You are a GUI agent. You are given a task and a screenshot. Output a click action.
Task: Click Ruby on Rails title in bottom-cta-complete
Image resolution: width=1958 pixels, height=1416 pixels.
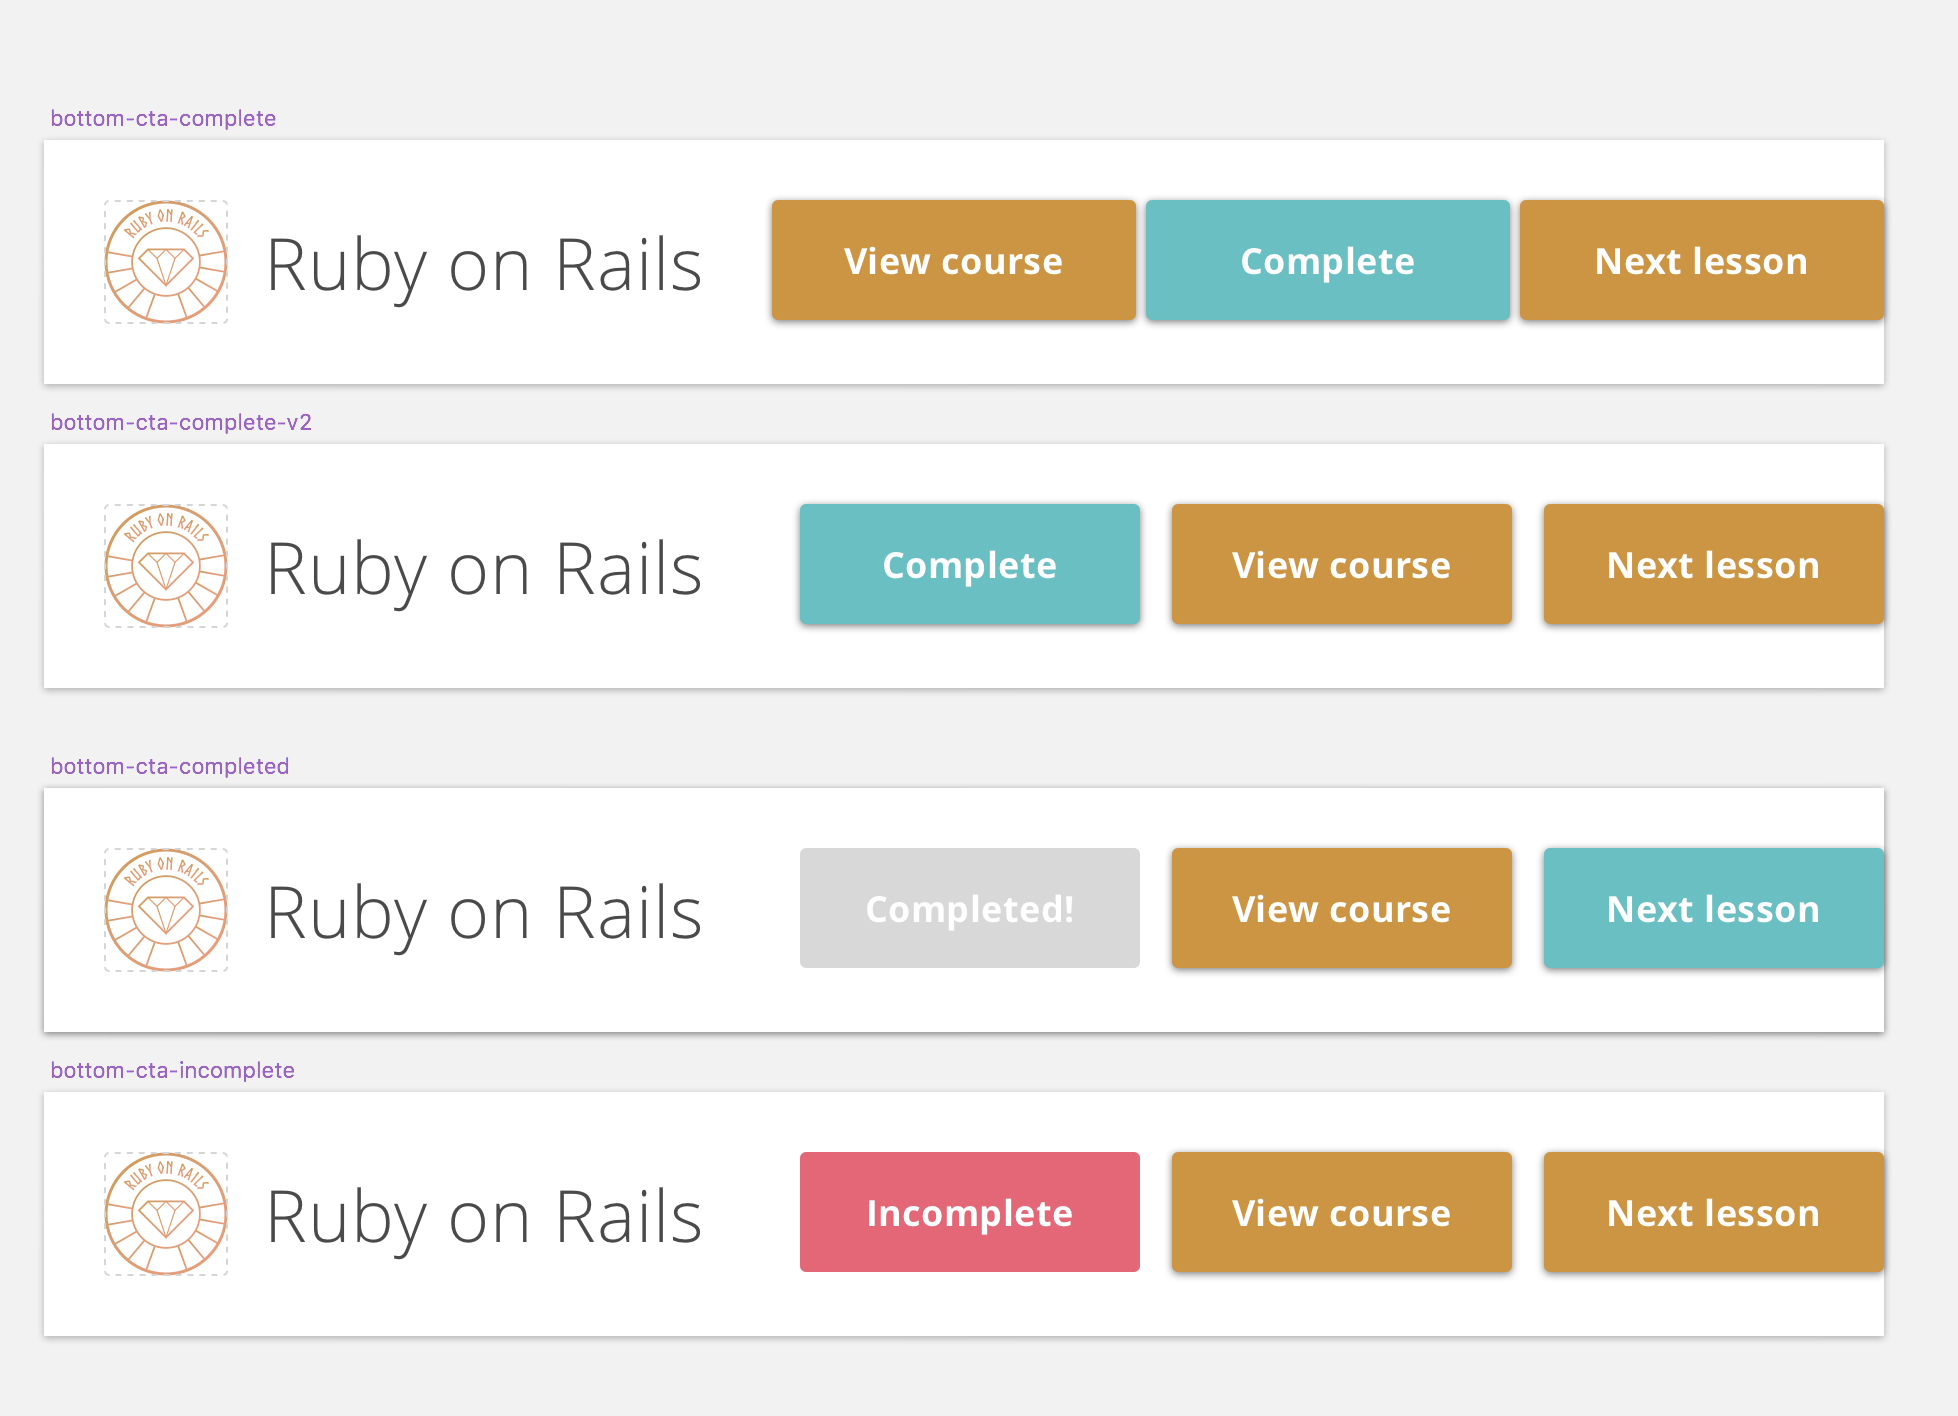484,266
